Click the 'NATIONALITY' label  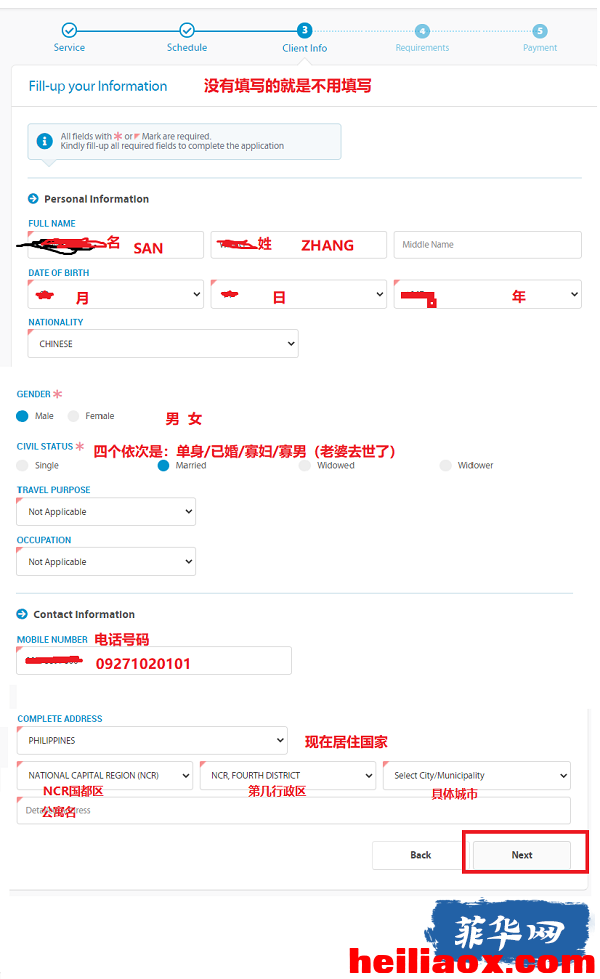tap(56, 322)
